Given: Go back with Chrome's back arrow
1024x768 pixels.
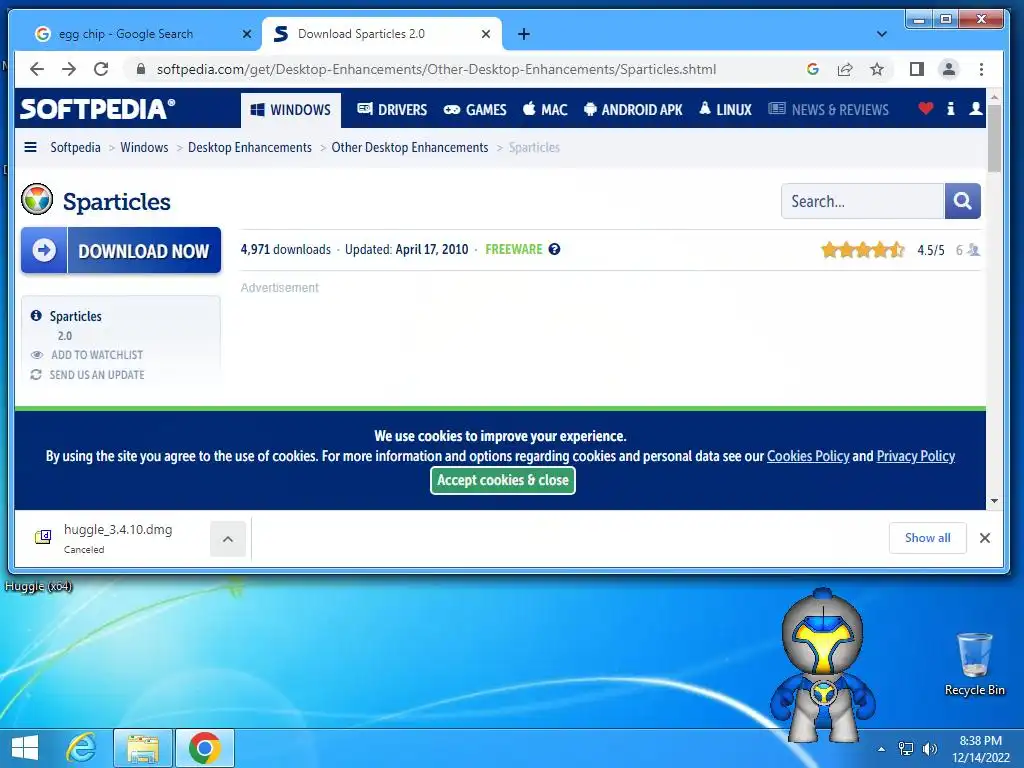Looking at the screenshot, I should (x=37, y=69).
